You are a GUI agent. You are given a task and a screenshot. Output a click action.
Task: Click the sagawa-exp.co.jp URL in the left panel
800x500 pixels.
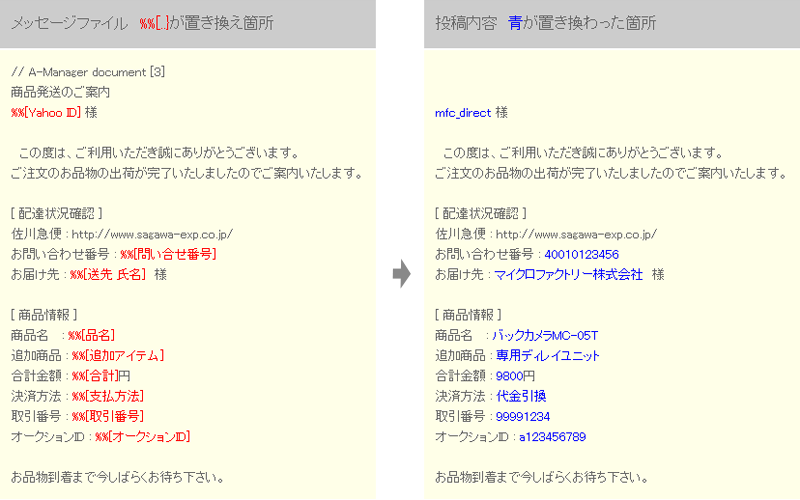[x=152, y=234]
